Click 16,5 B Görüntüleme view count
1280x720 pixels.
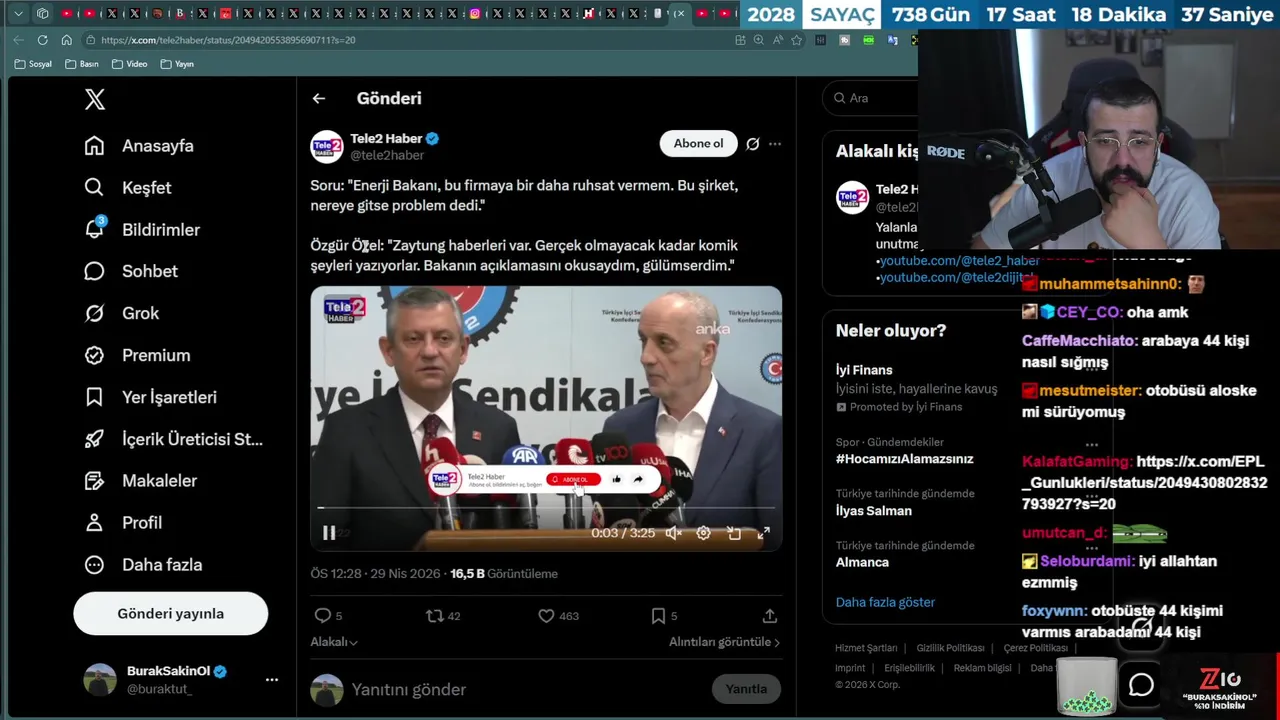pyautogui.click(x=504, y=574)
